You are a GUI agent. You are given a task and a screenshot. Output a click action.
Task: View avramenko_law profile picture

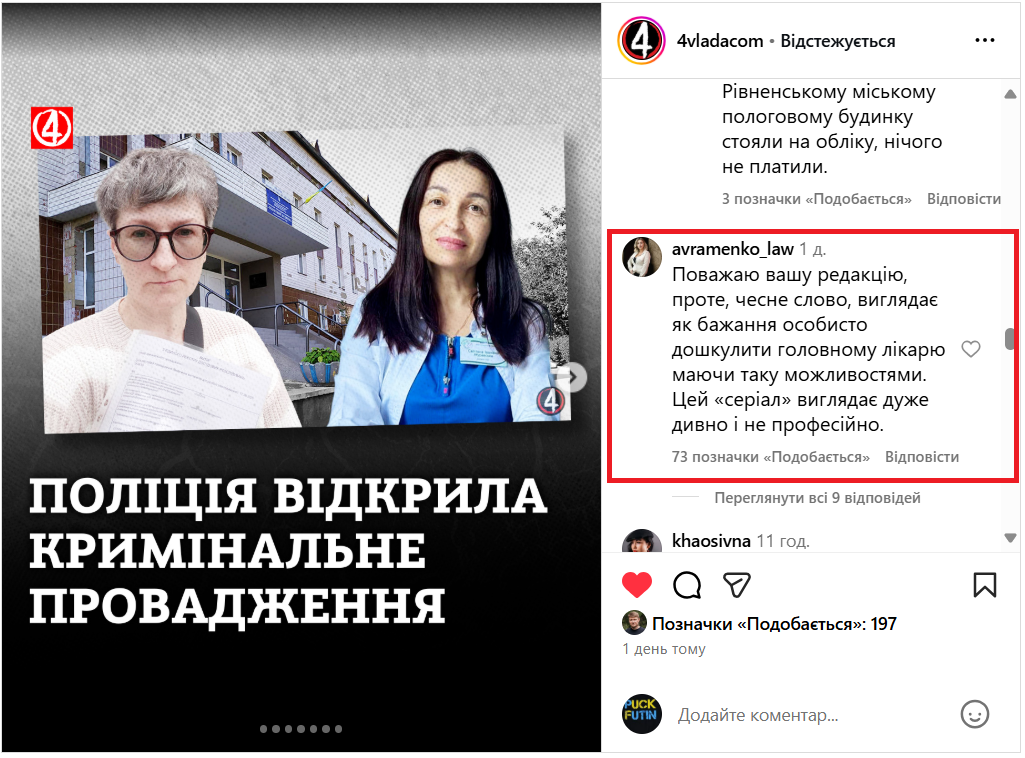[641, 257]
